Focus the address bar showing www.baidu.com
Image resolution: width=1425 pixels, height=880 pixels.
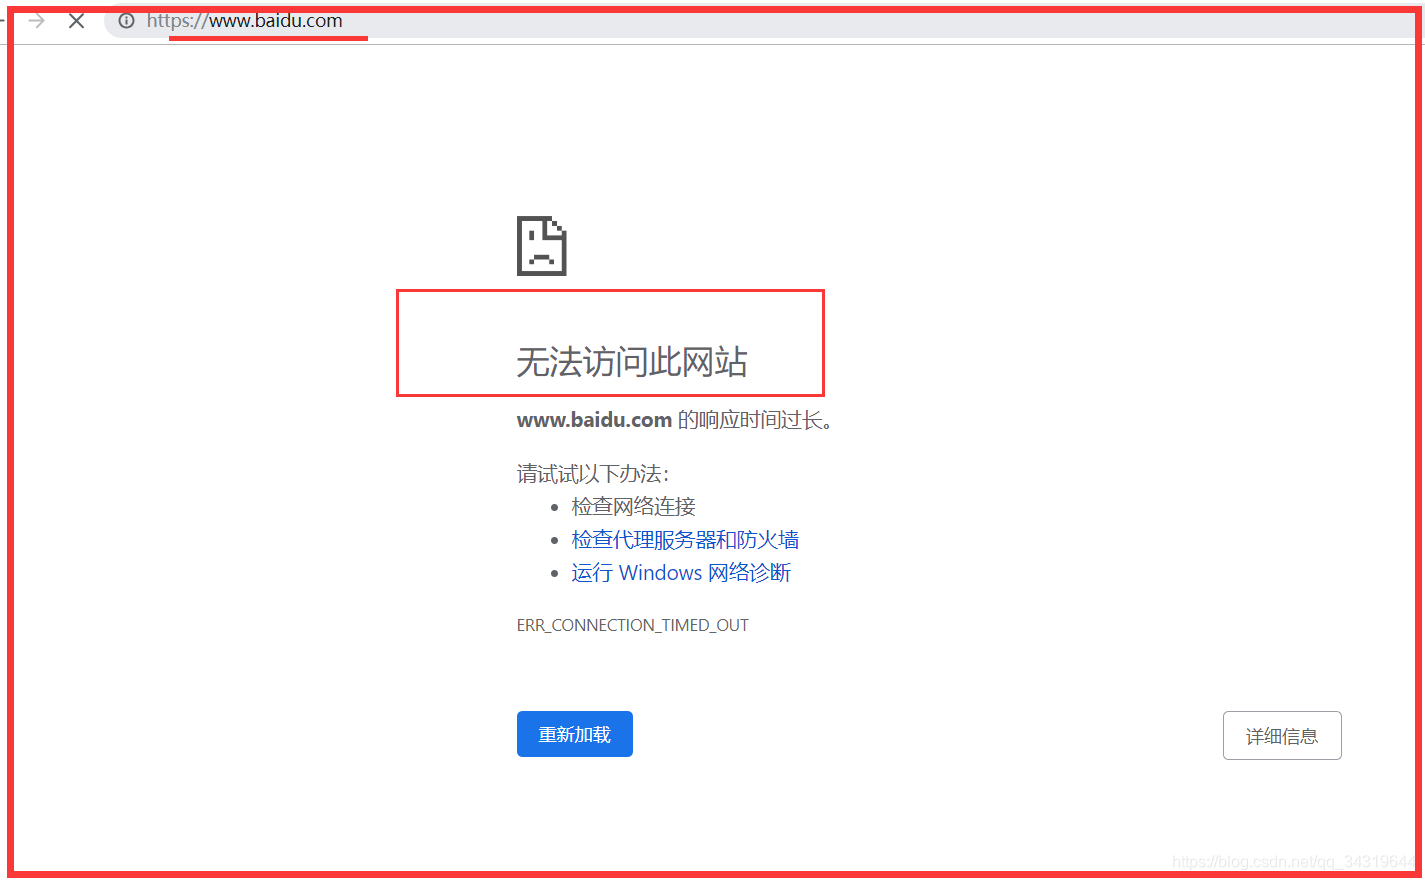coord(764,21)
